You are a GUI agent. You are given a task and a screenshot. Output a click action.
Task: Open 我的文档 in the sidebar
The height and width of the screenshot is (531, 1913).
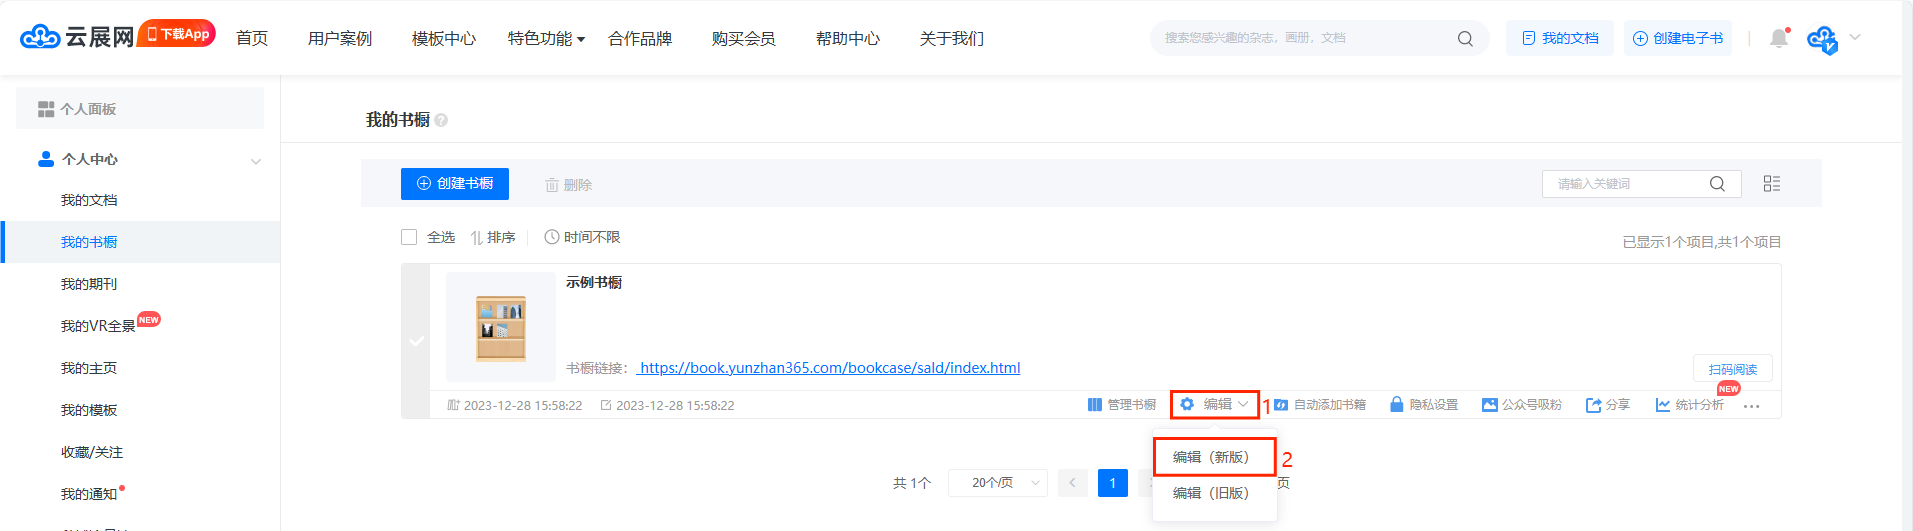(x=89, y=200)
